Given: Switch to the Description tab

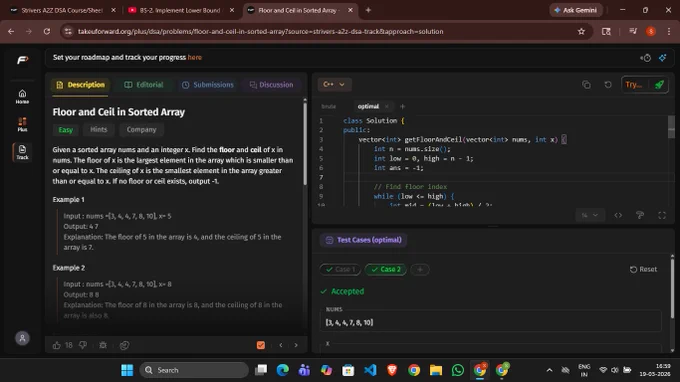Looking at the screenshot, I should point(81,85).
